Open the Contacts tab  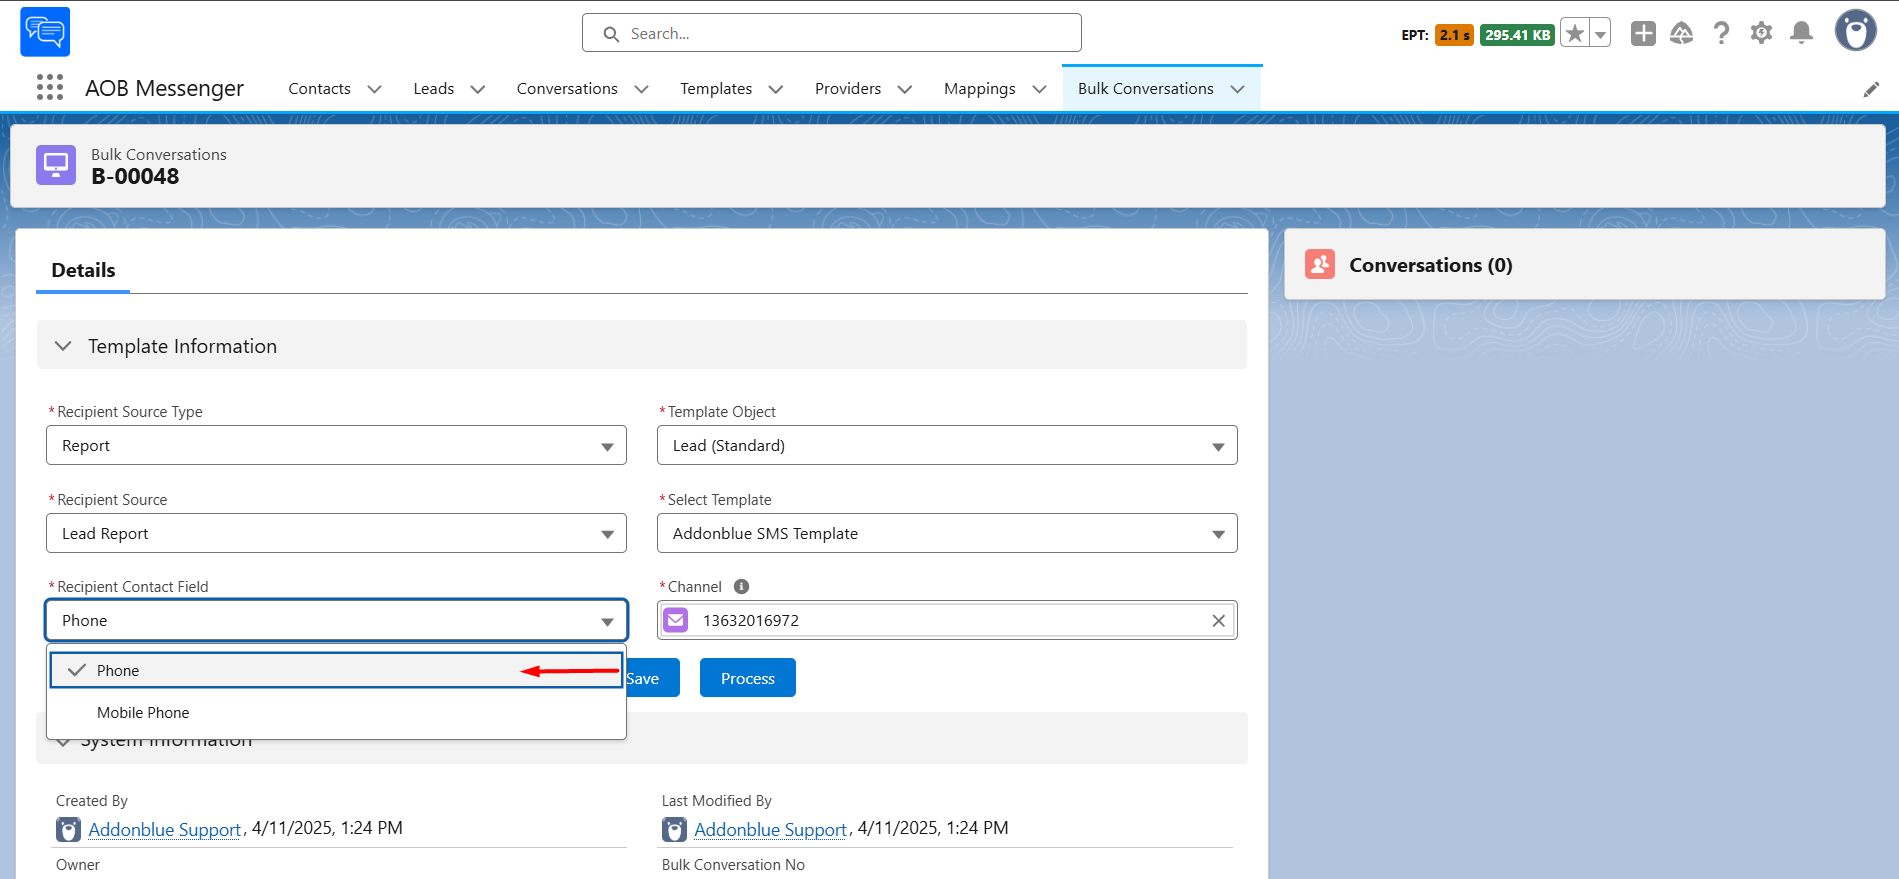[319, 89]
